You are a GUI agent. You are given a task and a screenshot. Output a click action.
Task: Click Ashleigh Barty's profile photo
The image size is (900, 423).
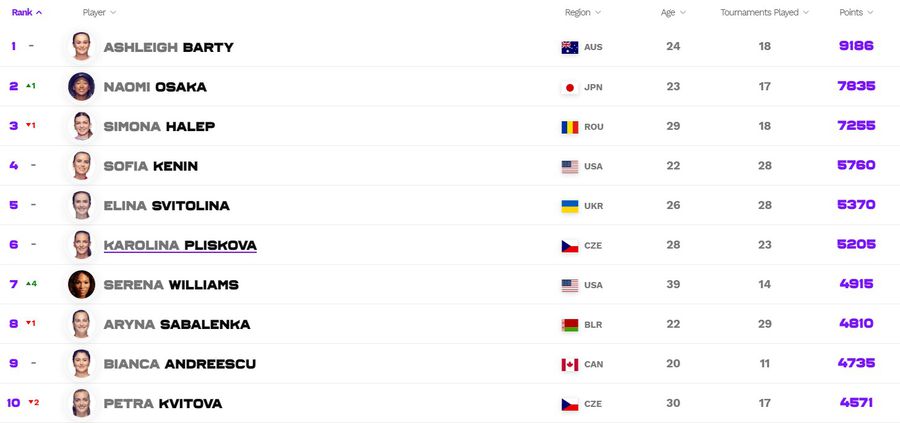click(82, 46)
